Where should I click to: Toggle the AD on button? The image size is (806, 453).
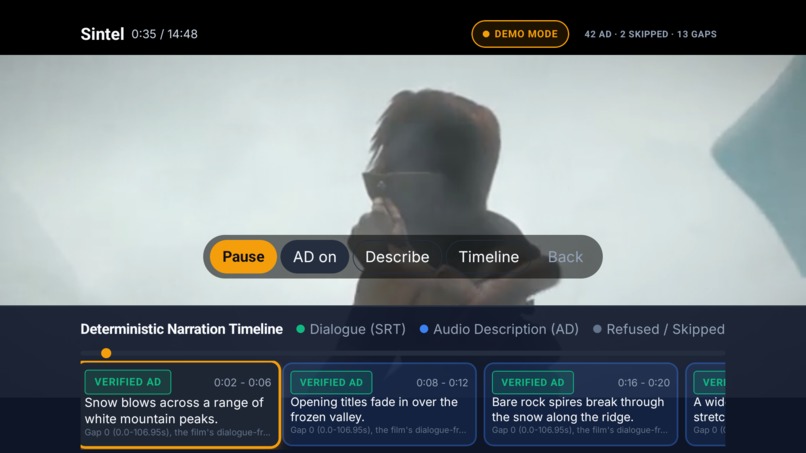(315, 257)
